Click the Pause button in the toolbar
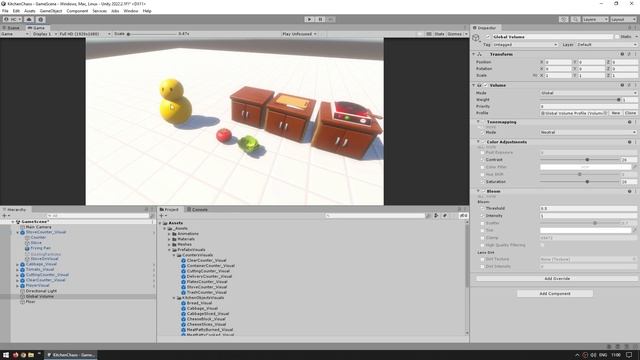The height and width of the screenshot is (360, 640). tap(320, 19)
